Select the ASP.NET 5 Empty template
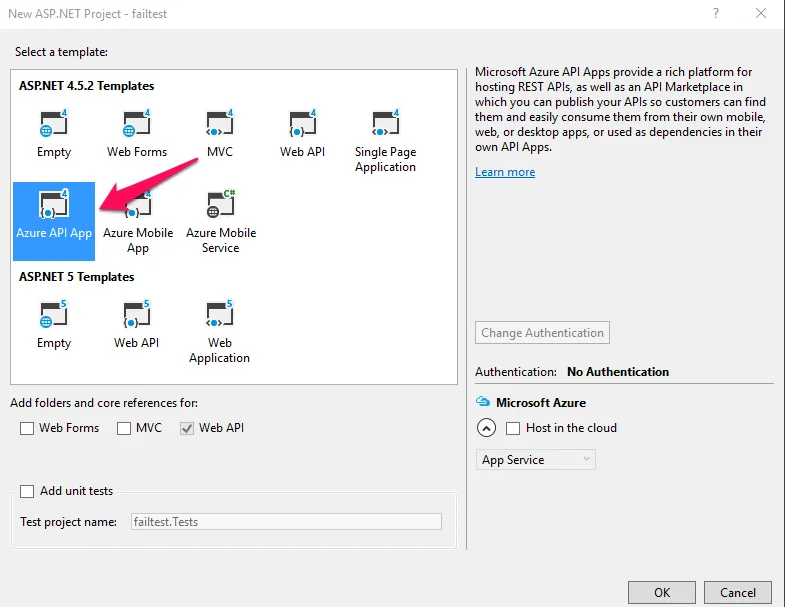Image resolution: width=785 pixels, height=607 pixels. [54, 325]
